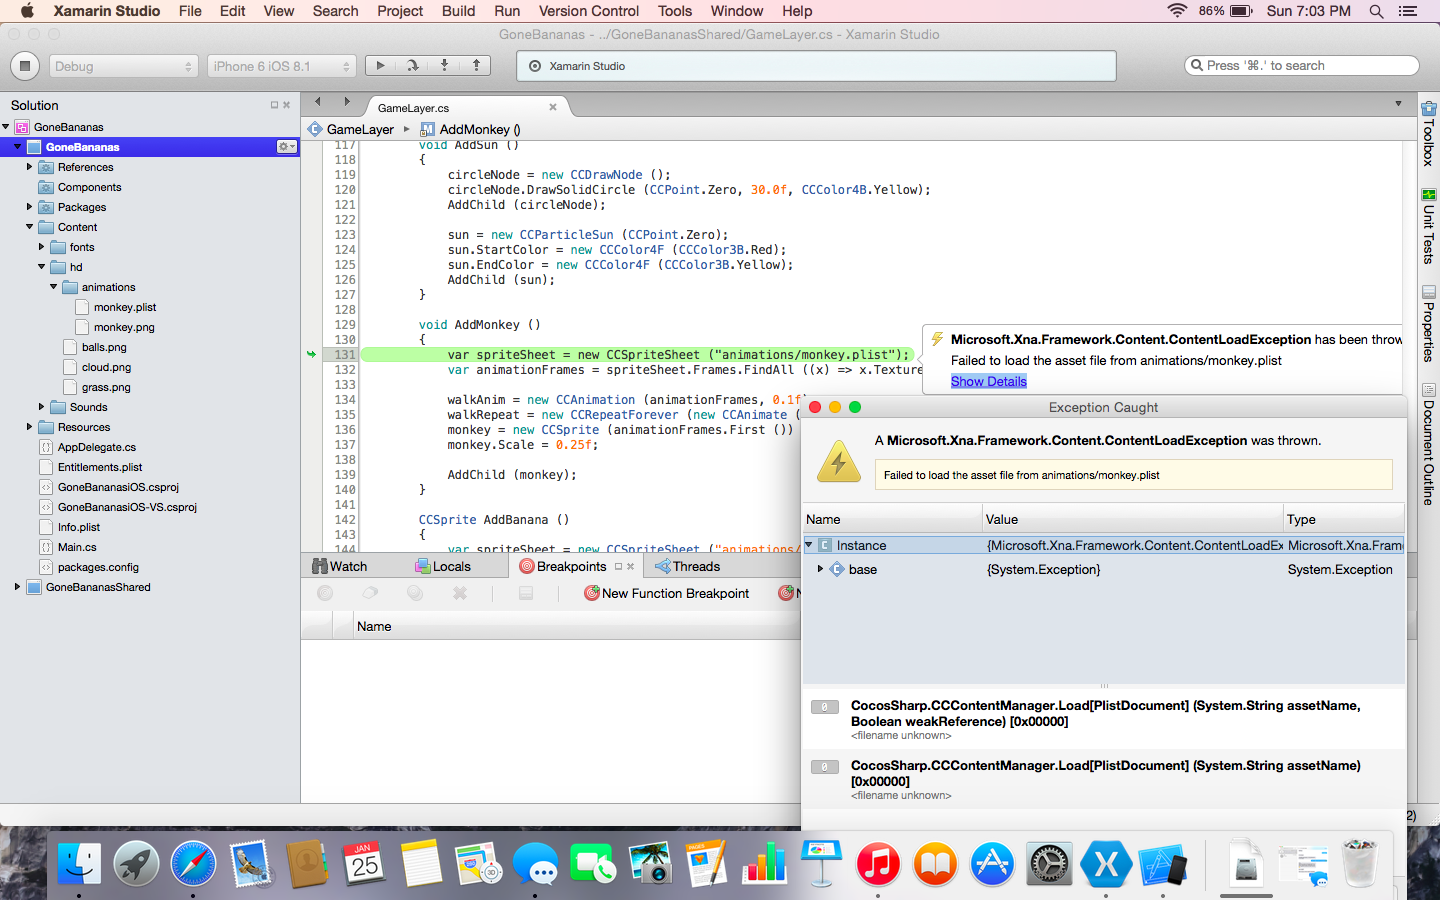1440x900 pixels.
Task: Click the remove breakpoint X icon
Action: [x=460, y=593]
